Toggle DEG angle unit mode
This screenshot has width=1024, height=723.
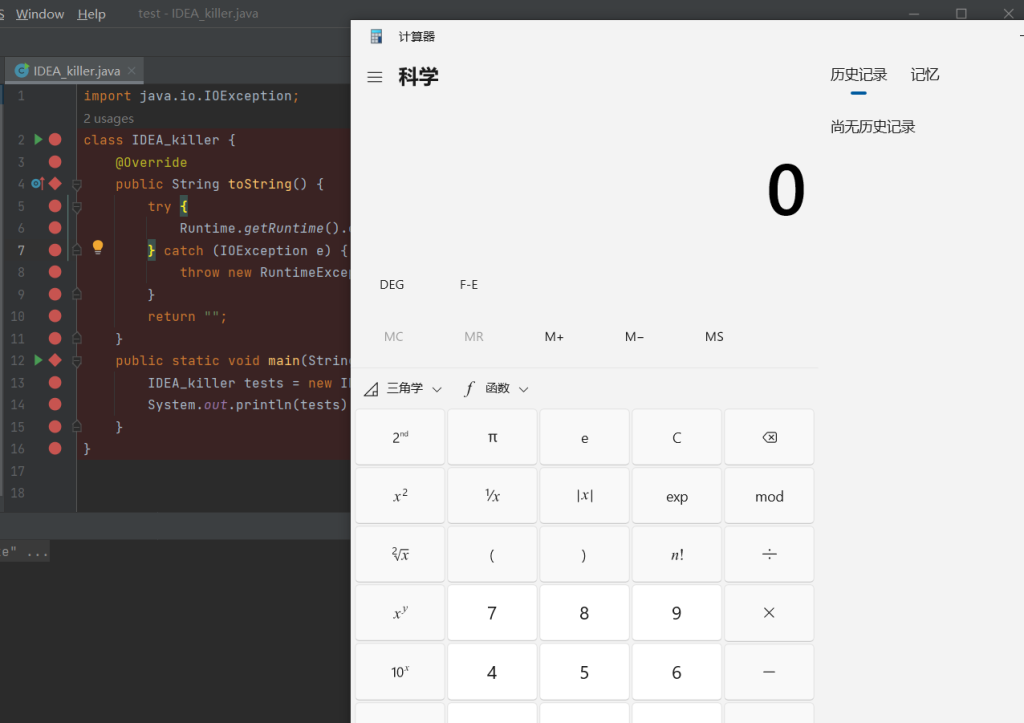(x=392, y=285)
